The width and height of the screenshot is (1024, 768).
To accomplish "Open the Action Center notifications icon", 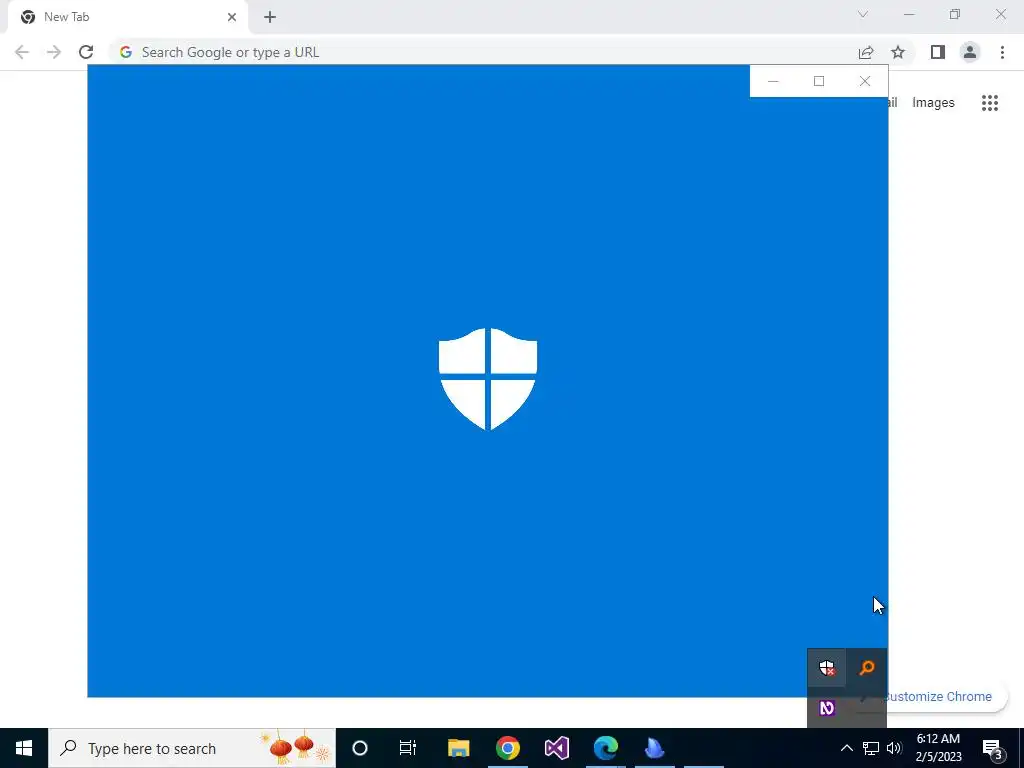I will coord(992,749).
